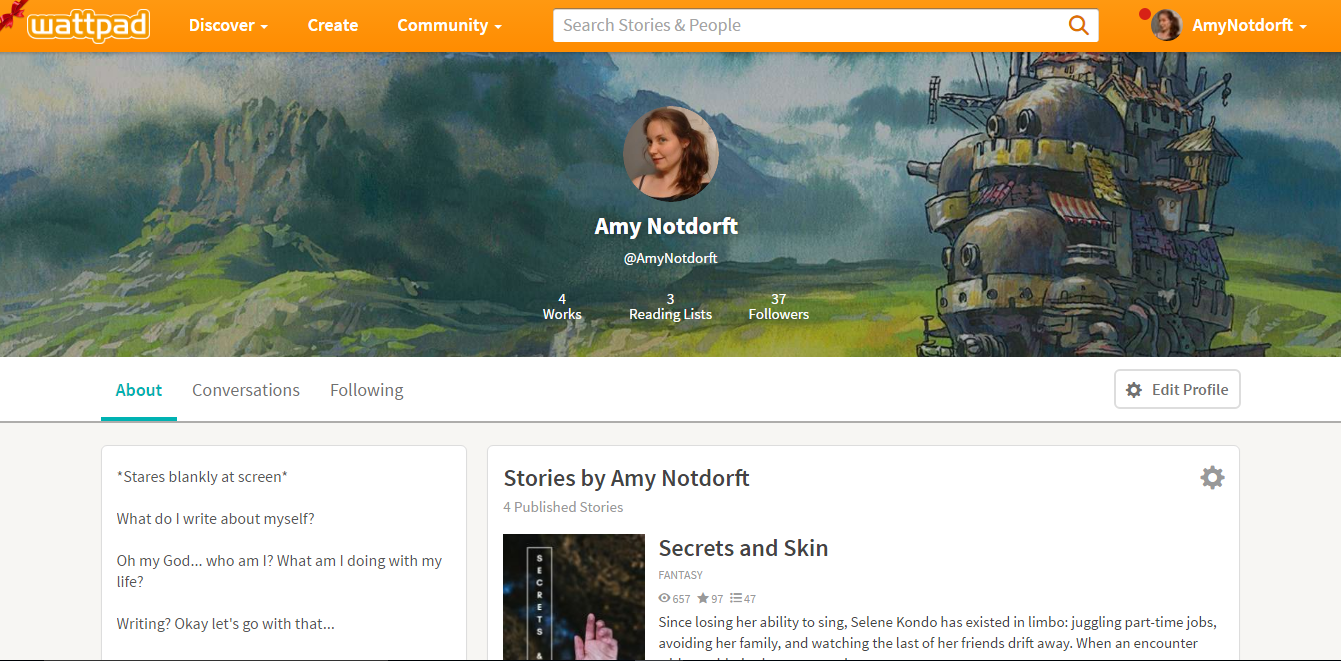
Task: Click the 37 Followers count
Action: tap(778, 305)
